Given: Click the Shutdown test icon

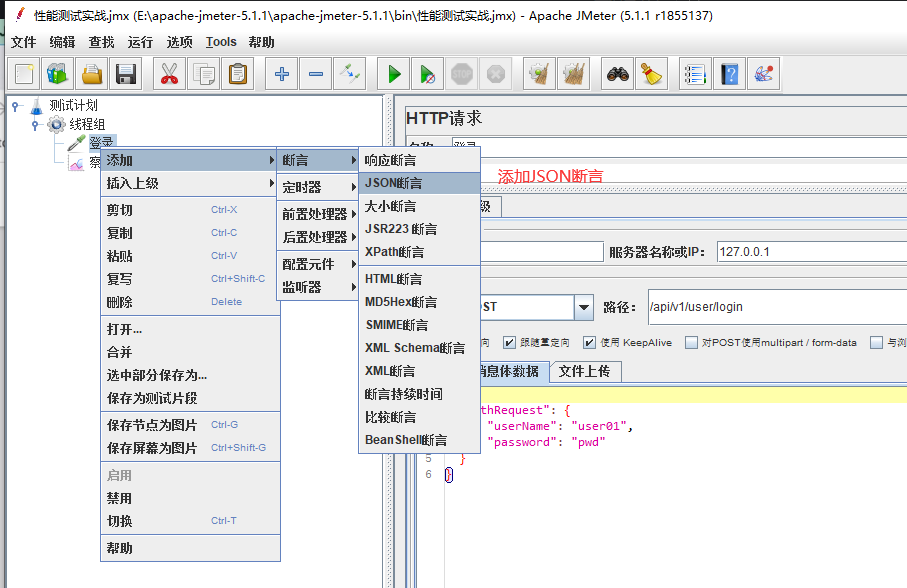Looking at the screenshot, I should pyautogui.click(x=496, y=74).
